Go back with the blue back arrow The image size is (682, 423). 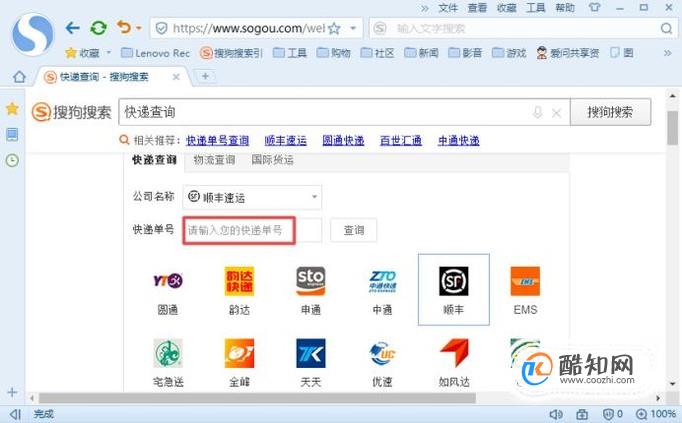click(72, 28)
